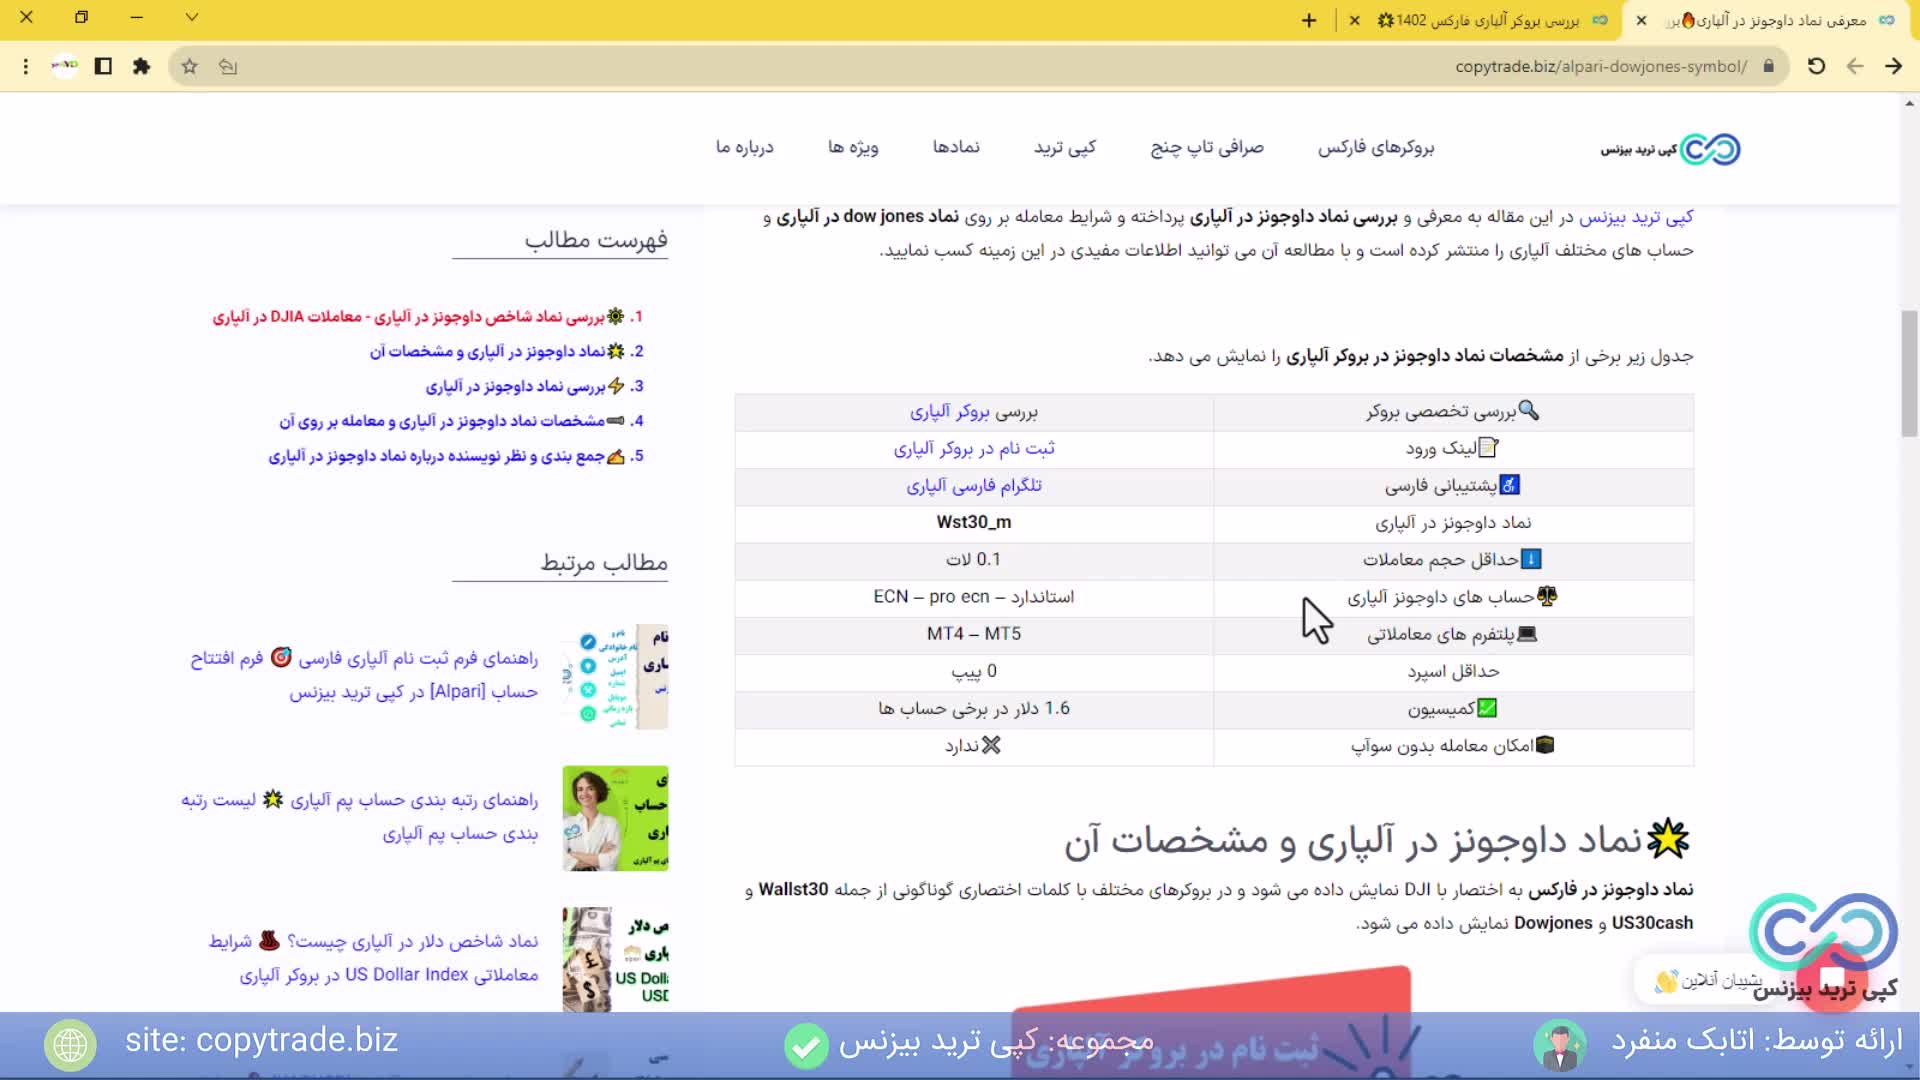1920x1080 pixels.
Task: Click the bookmark star icon
Action: tap(189, 66)
